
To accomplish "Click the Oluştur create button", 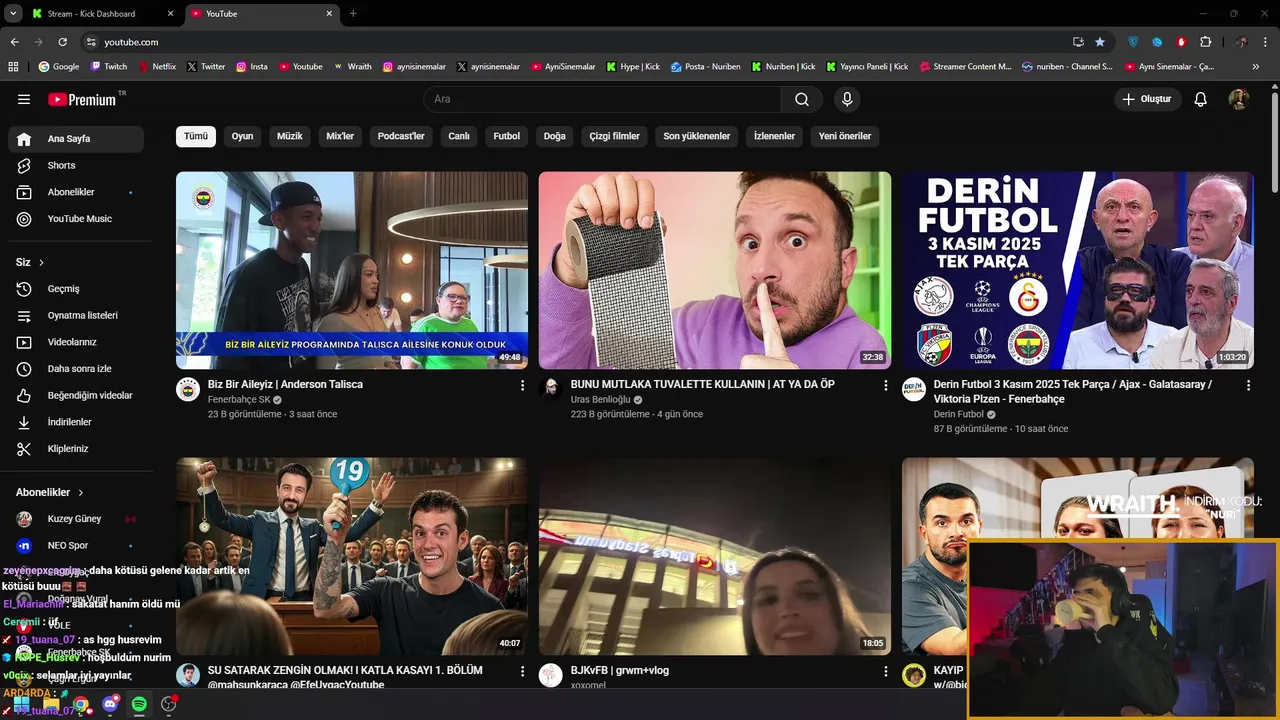I will coord(1148,99).
